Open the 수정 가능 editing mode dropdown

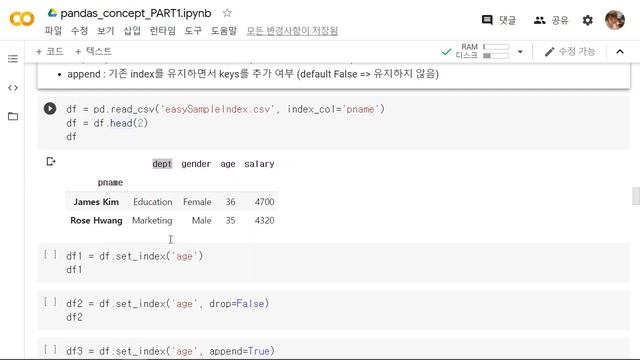570,51
